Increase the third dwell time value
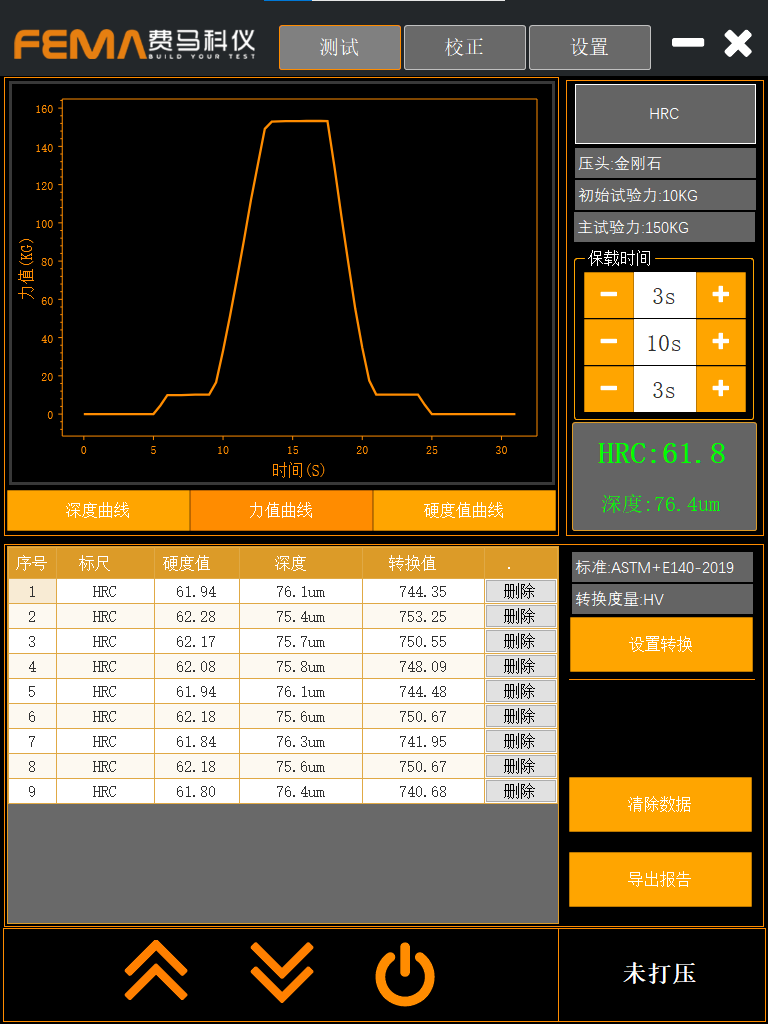768x1024 pixels. pyautogui.click(x=720, y=389)
